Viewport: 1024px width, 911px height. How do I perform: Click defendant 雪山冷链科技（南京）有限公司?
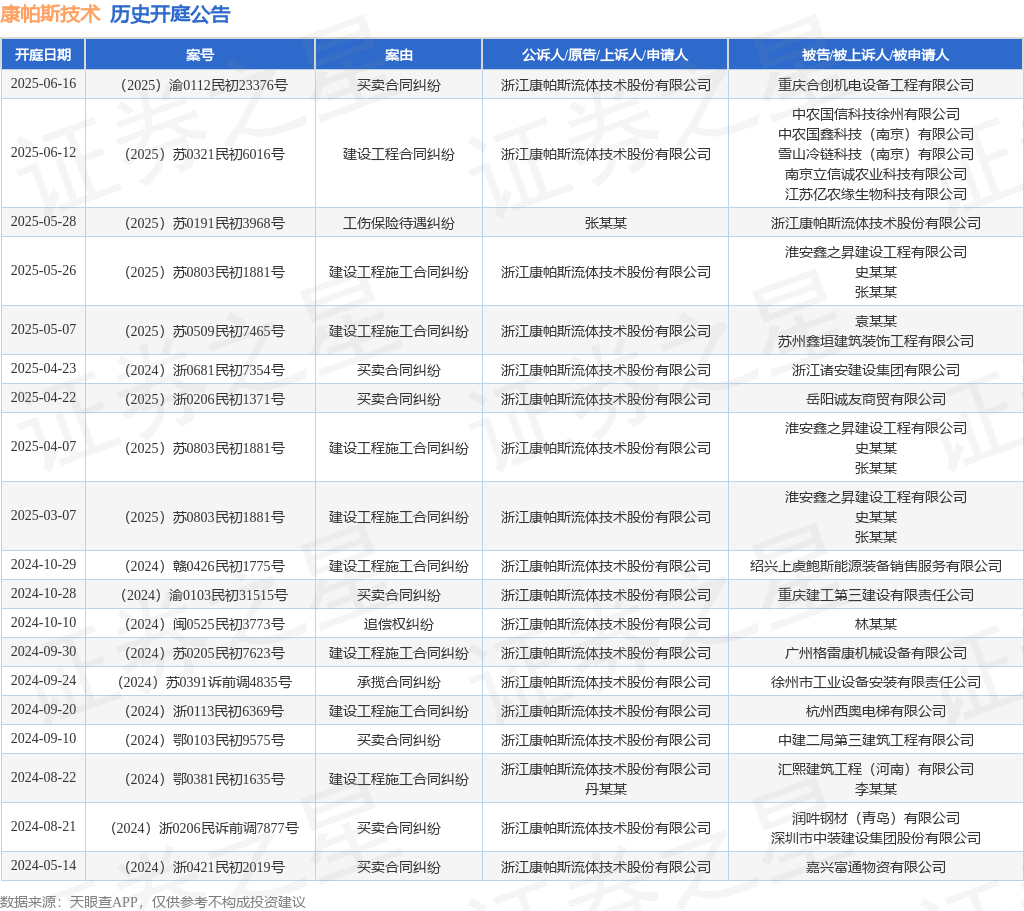(x=876, y=154)
